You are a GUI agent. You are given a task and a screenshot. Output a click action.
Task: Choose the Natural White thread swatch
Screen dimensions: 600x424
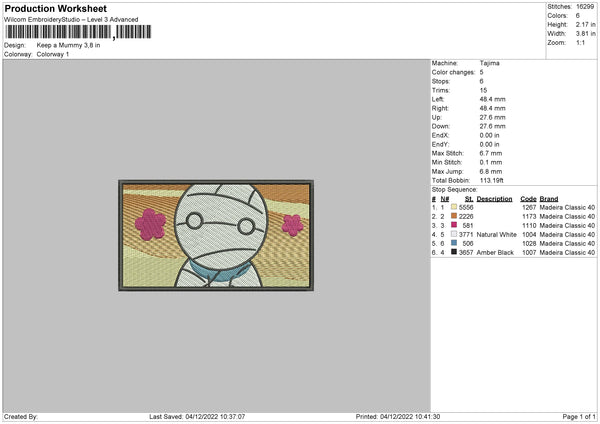[454, 234]
